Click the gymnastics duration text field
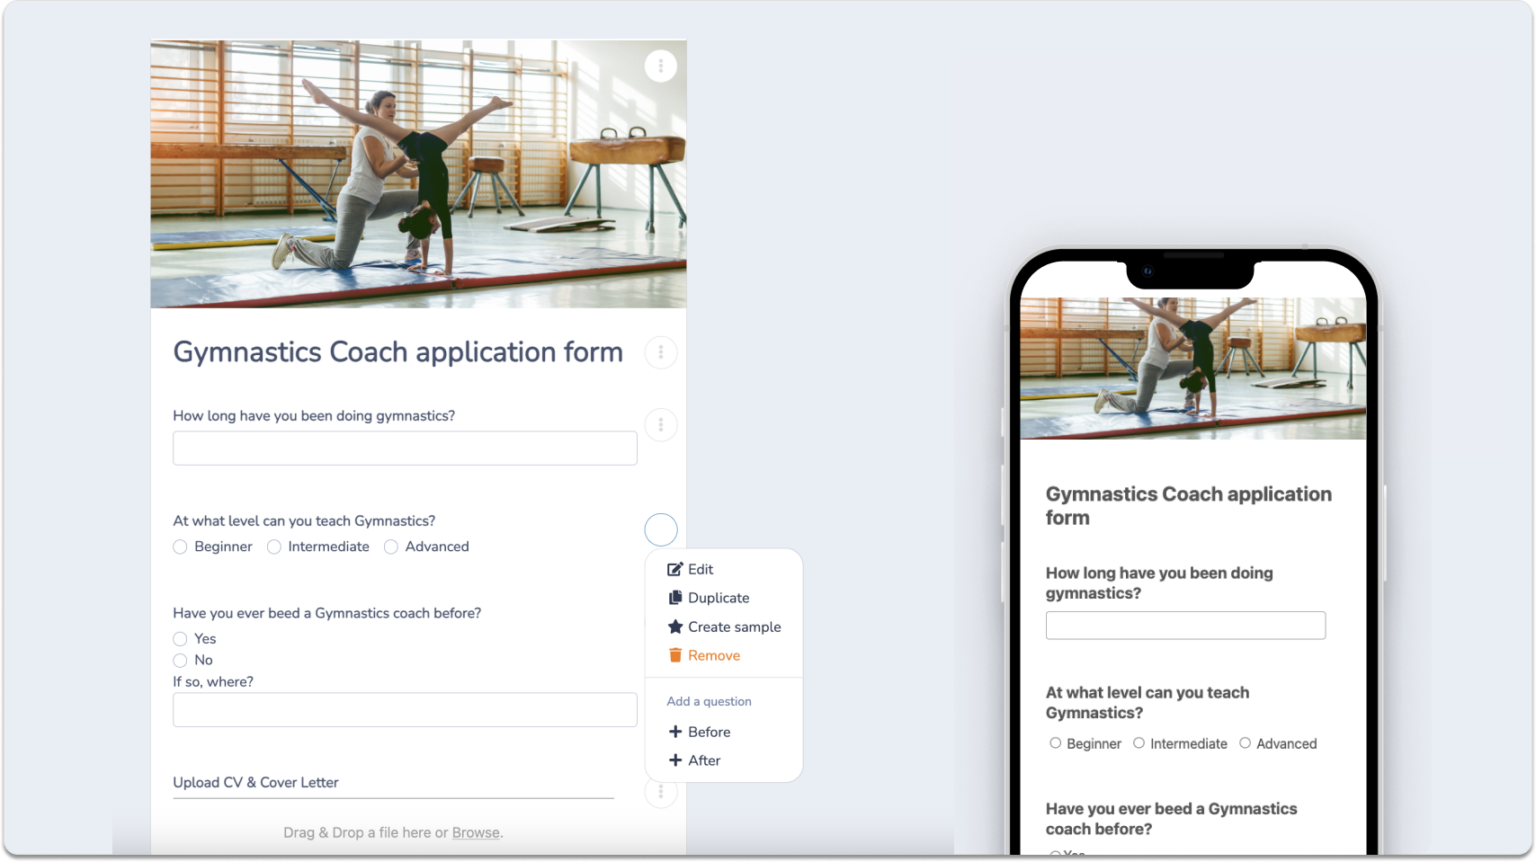The image size is (1536, 862). click(405, 448)
